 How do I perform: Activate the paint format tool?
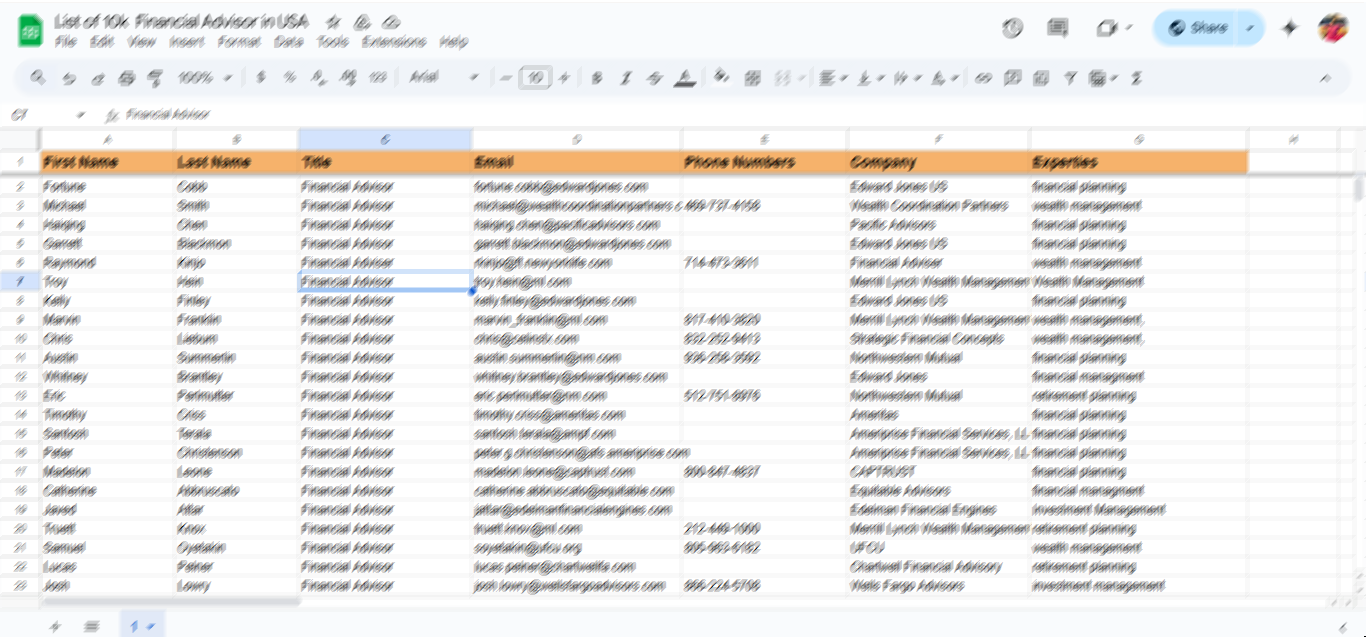pyautogui.click(x=155, y=78)
